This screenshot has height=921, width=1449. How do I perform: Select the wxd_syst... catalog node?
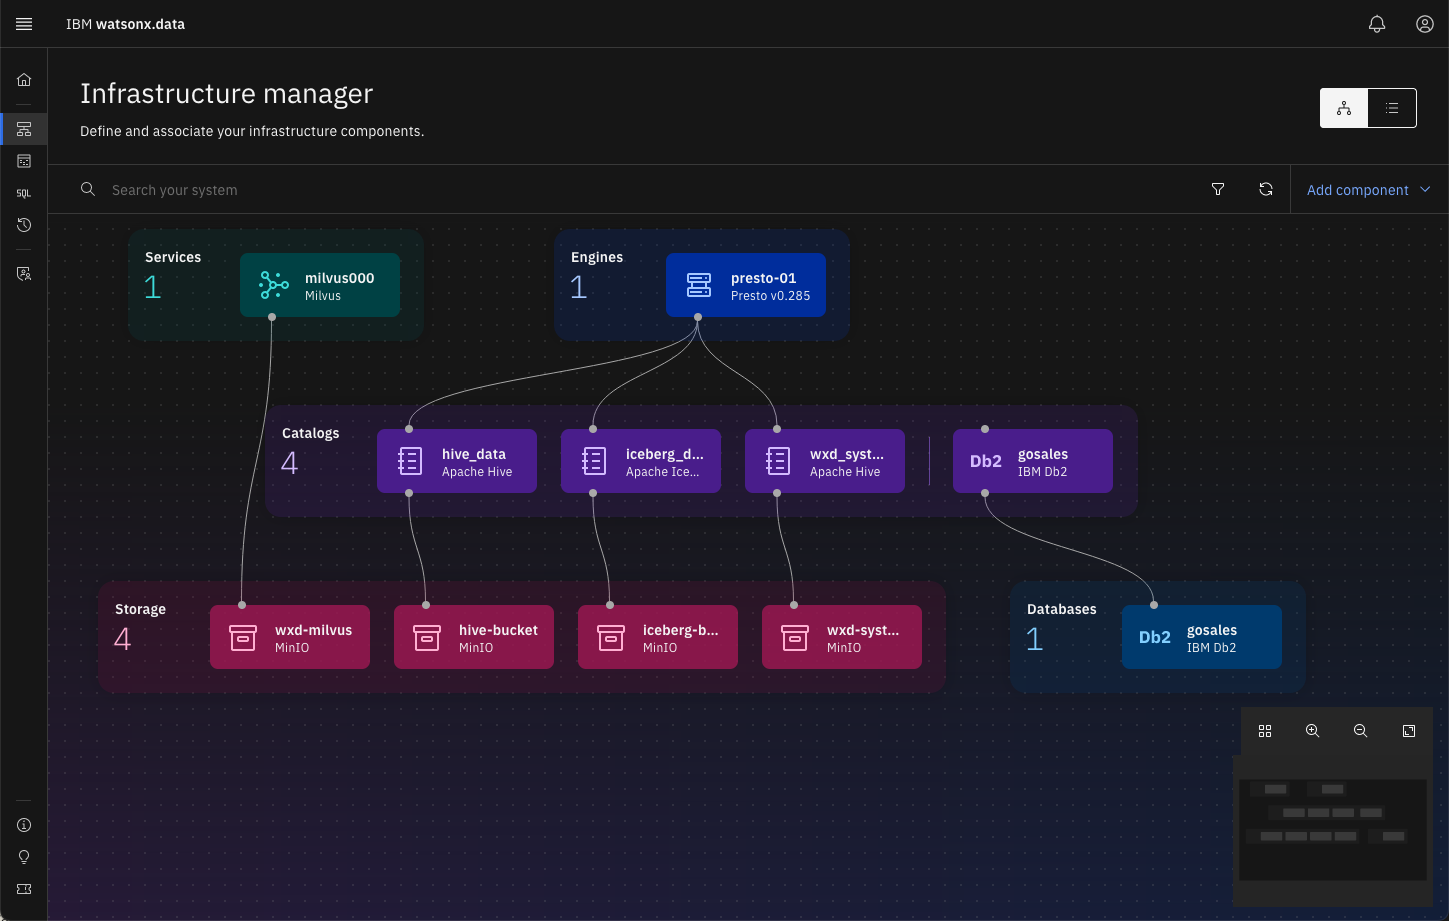(x=825, y=461)
